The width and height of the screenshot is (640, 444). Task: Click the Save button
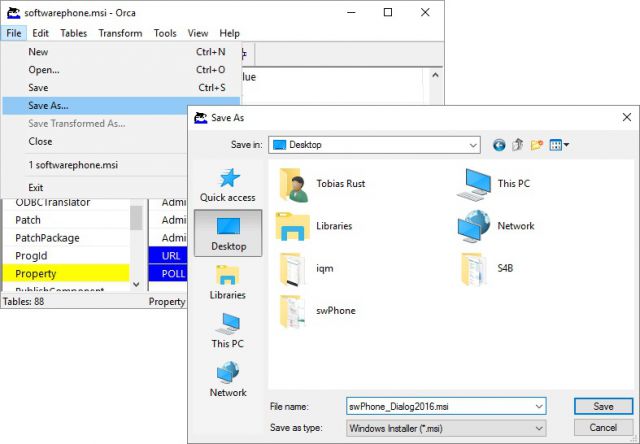pos(603,406)
